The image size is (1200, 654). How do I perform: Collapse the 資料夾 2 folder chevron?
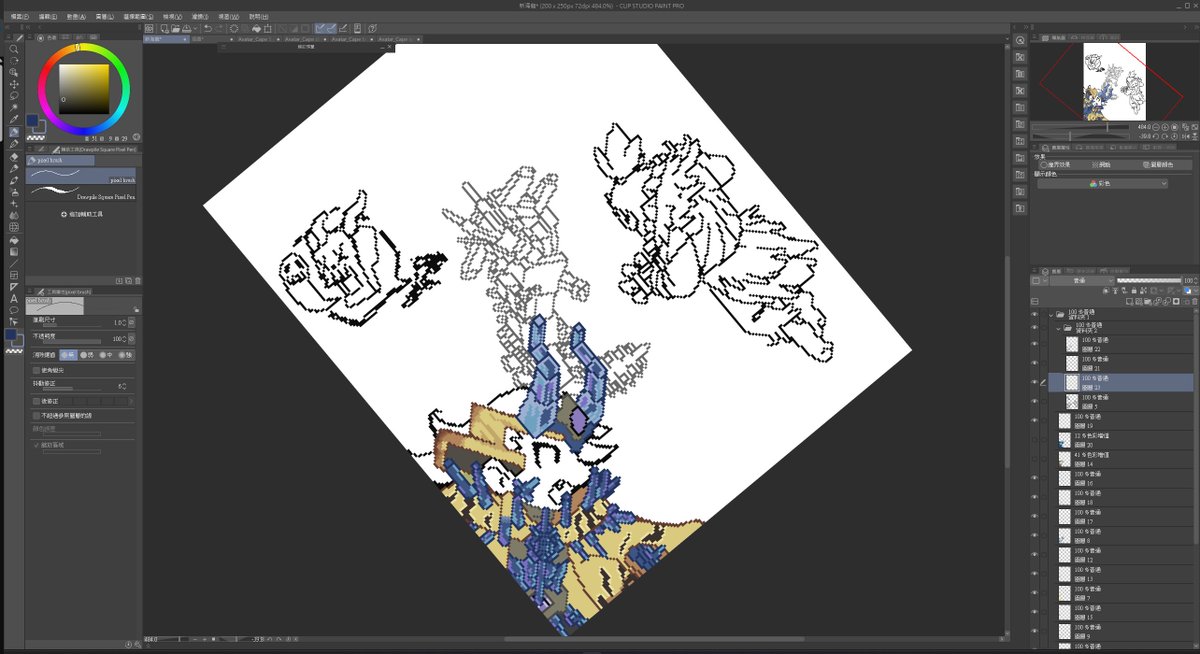[x=1058, y=329]
